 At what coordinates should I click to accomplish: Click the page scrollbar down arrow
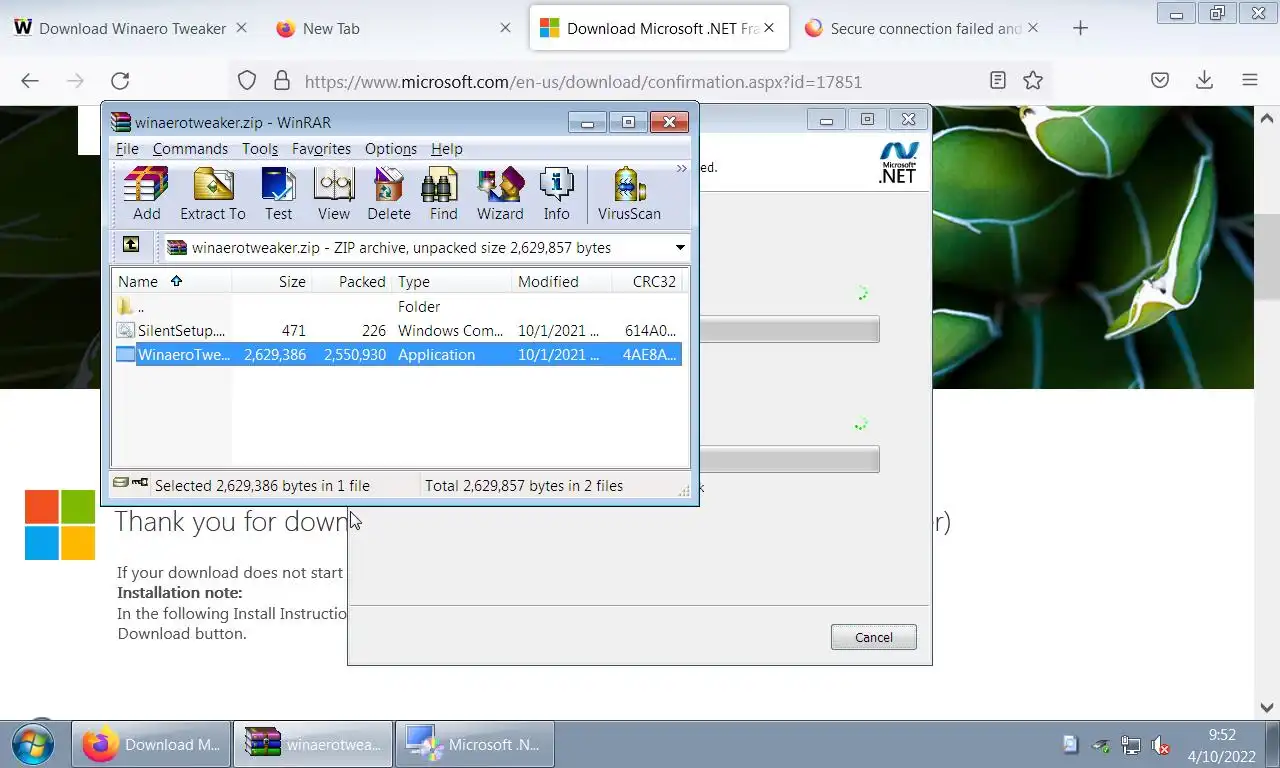point(1266,707)
